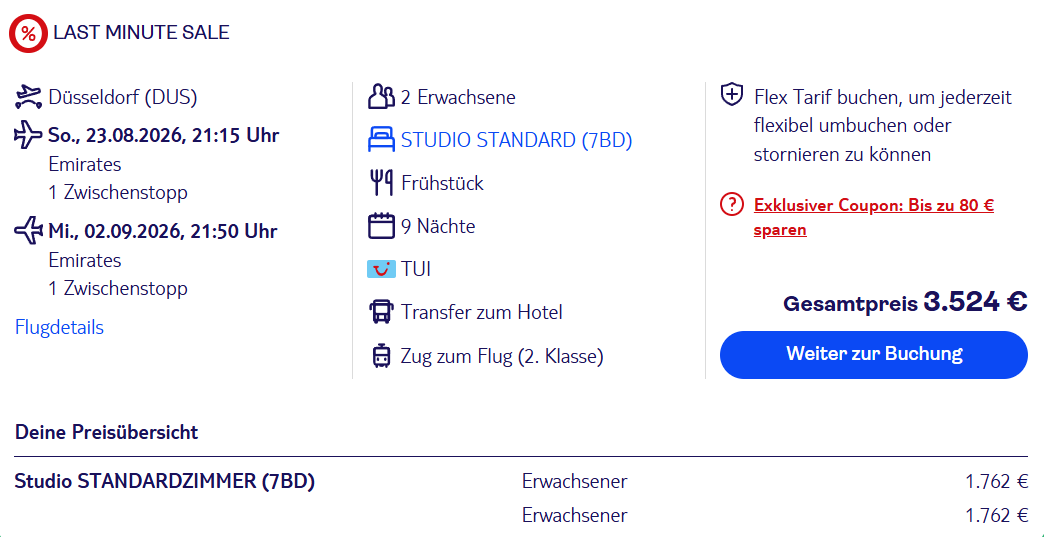
Task: Click the Weiter zur Buchung button
Action: click(x=874, y=355)
